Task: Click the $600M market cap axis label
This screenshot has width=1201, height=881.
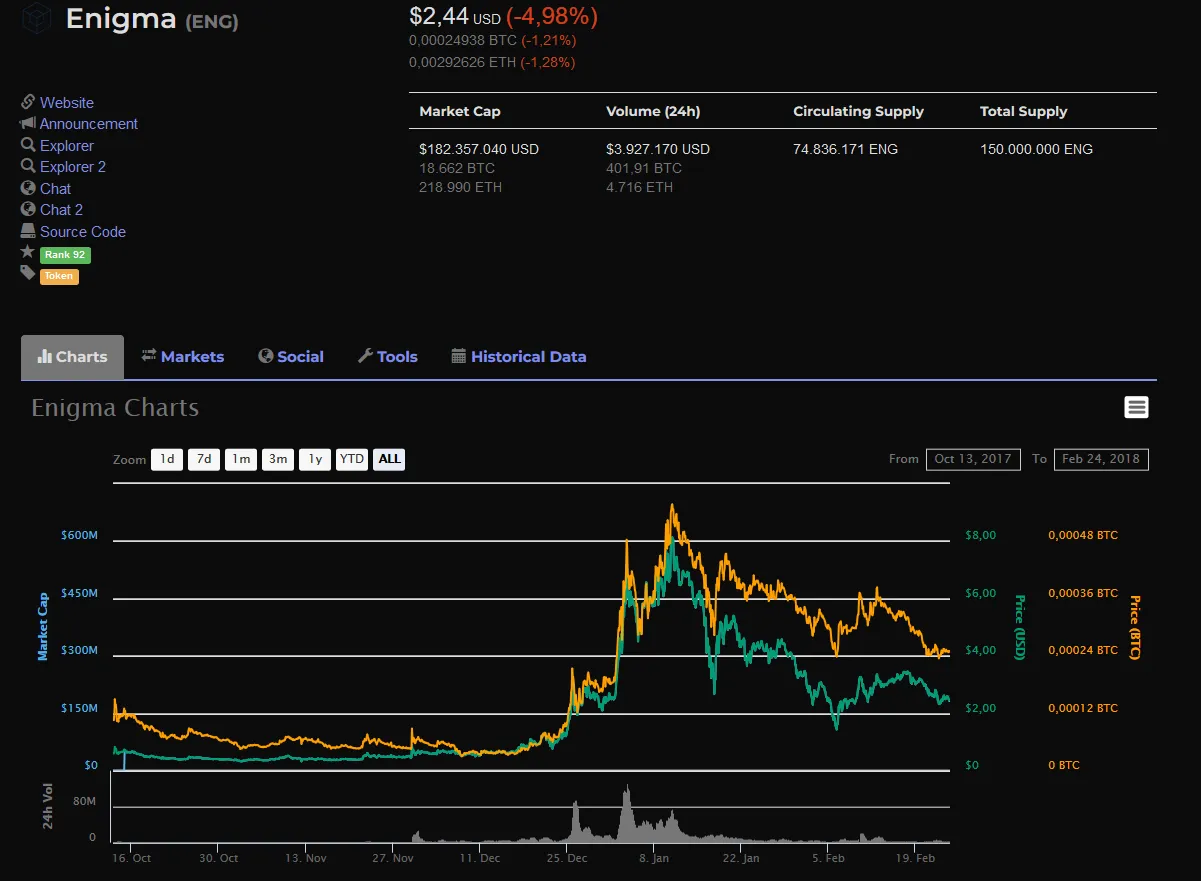Action: point(79,535)
